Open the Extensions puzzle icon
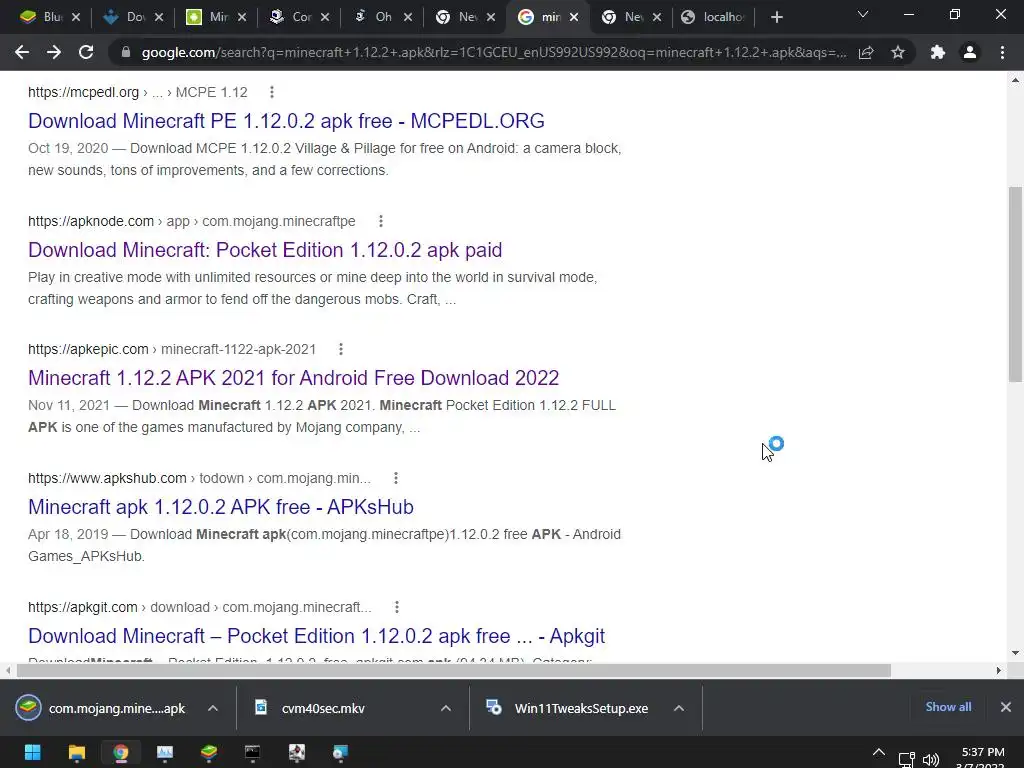Viewport: 1024px width, 768px height. [938, 52]
